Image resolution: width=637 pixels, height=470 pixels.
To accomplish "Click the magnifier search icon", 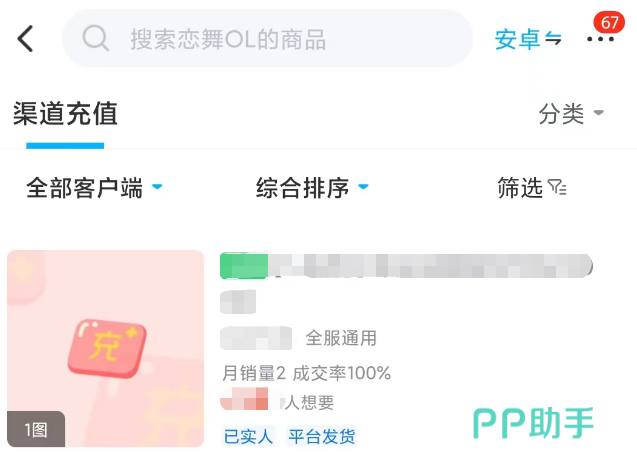I will coord(96,39).
